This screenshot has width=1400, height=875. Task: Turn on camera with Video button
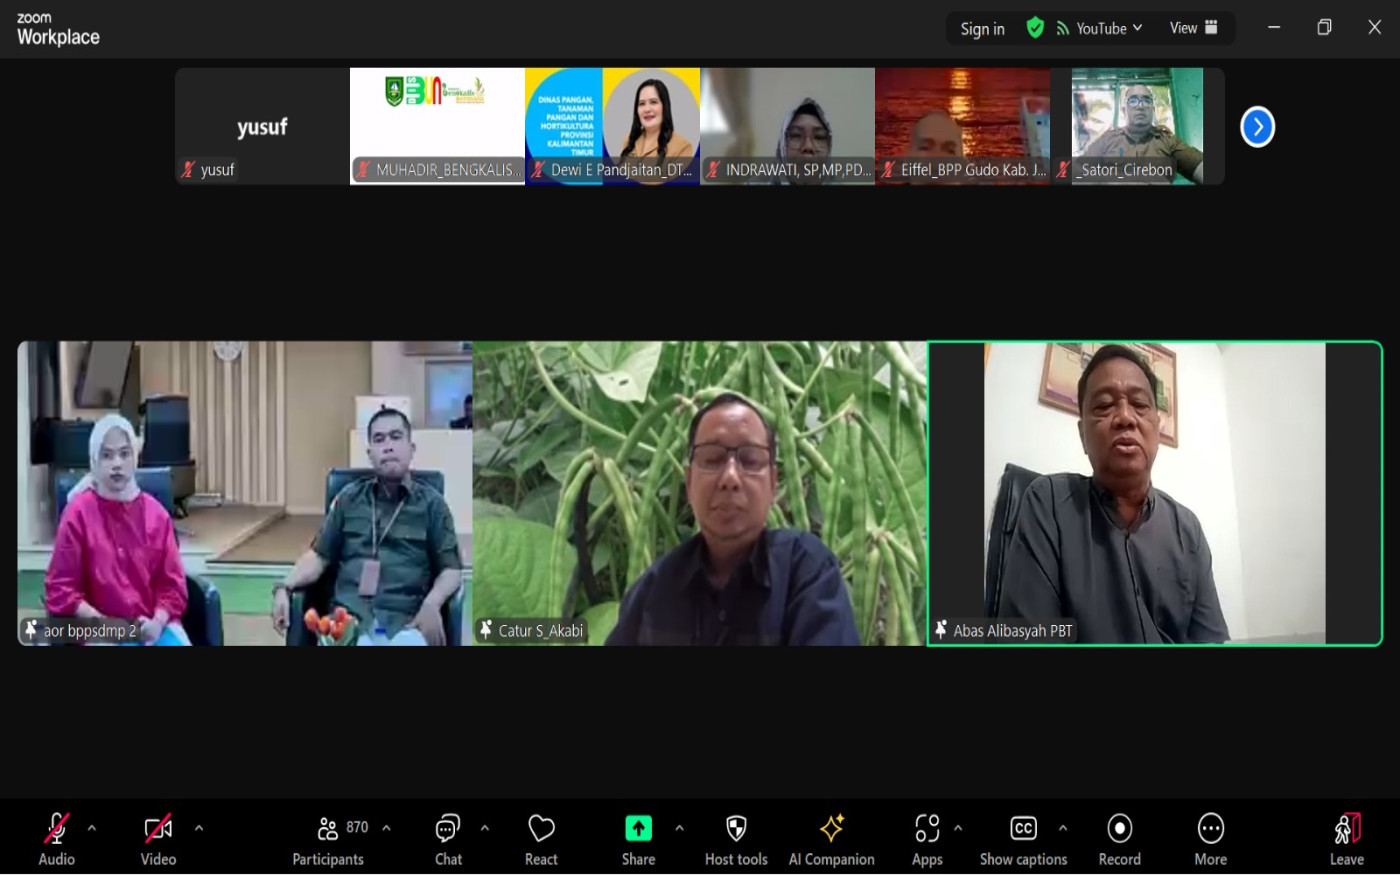(158, 839)
